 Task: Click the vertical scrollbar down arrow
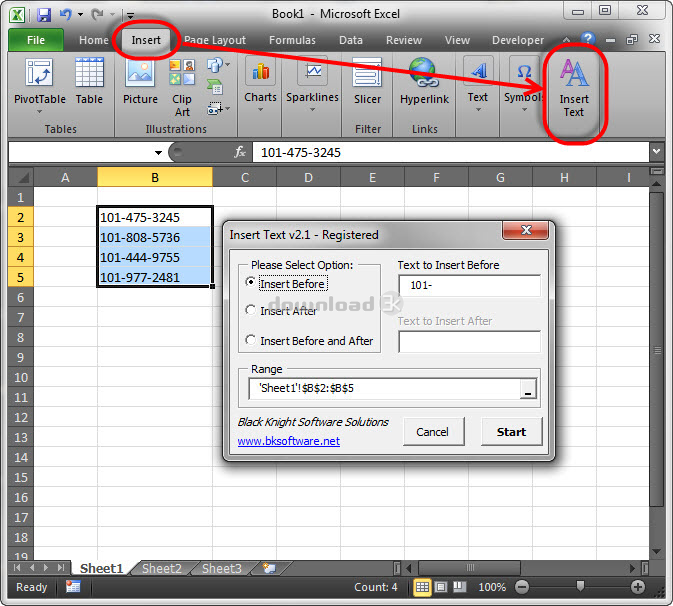tap(656, 551)
